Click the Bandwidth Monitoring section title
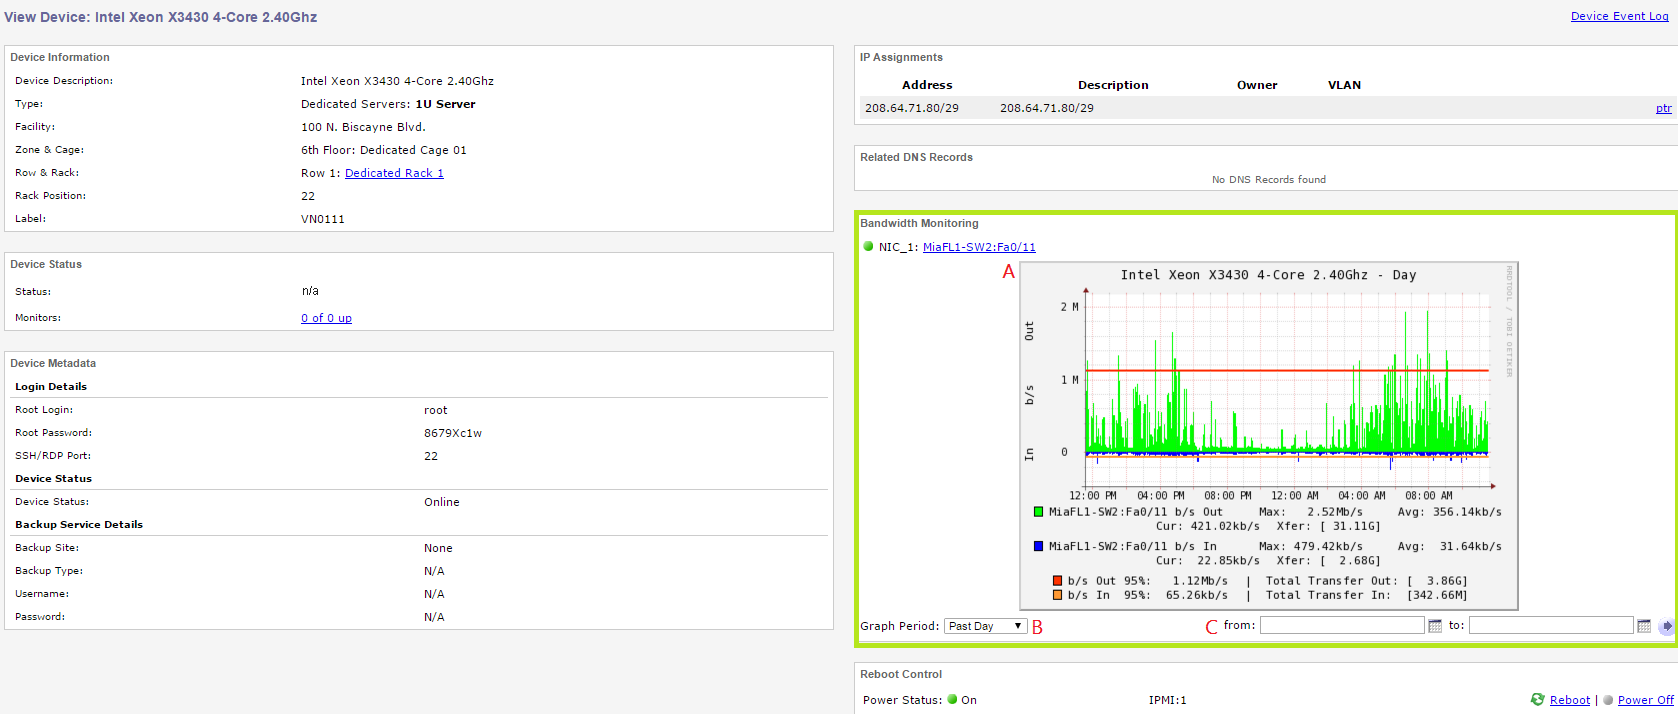Screen dimensions: 1678x714 coord(919,223)
